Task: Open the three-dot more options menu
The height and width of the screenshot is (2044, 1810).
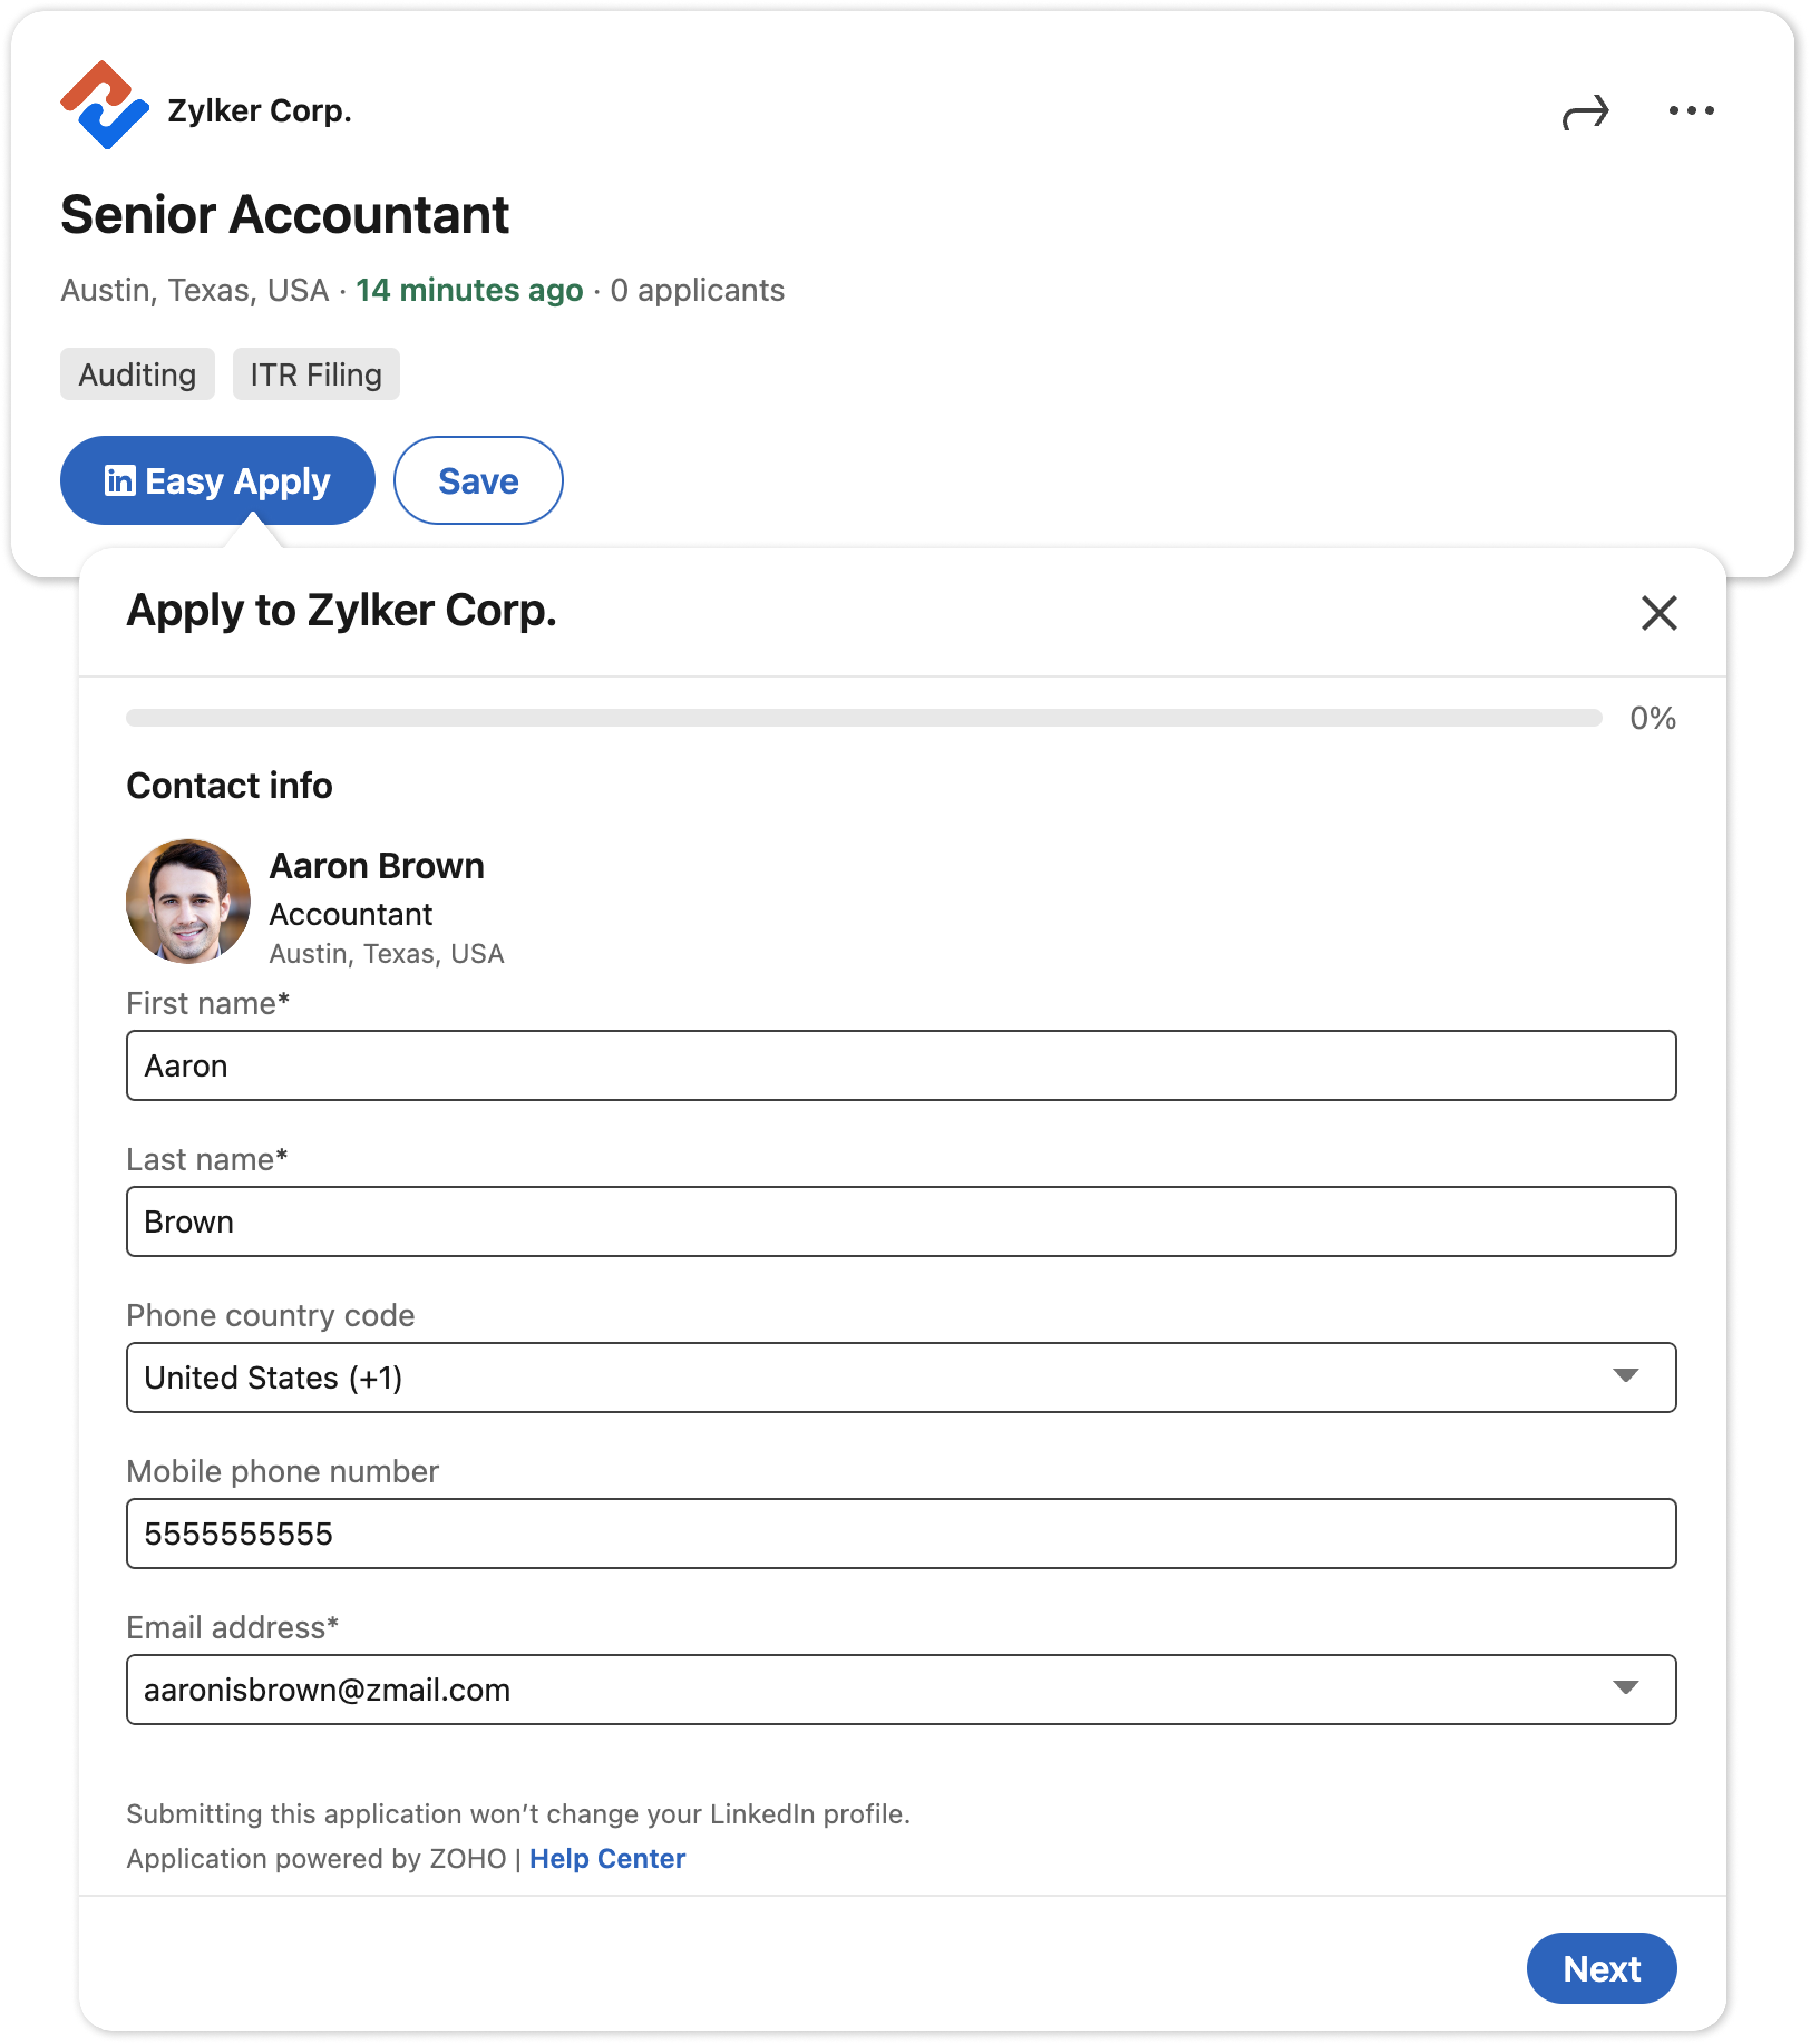Action: click(1691, 111)
